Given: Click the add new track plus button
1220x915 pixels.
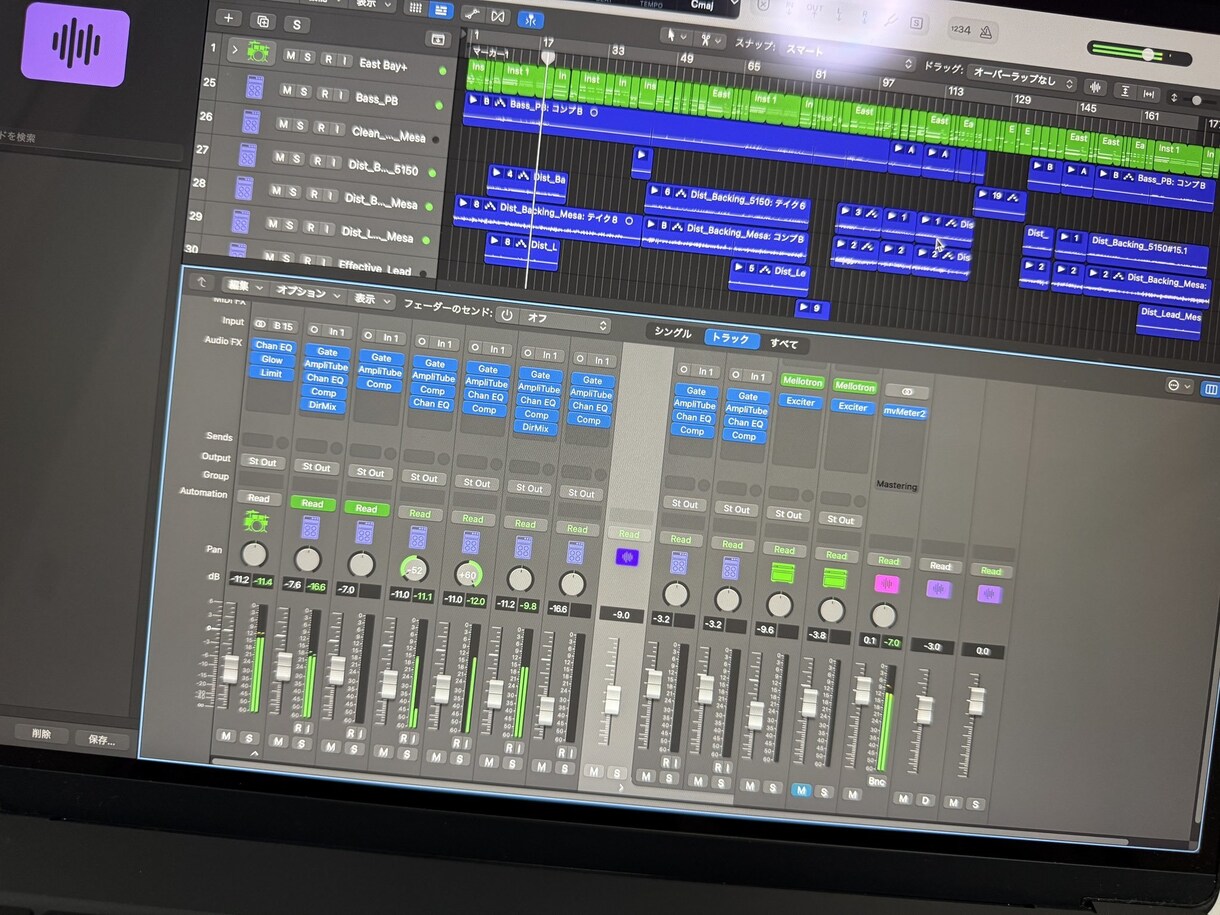Looking at the screenshot, I should [229, 18].
